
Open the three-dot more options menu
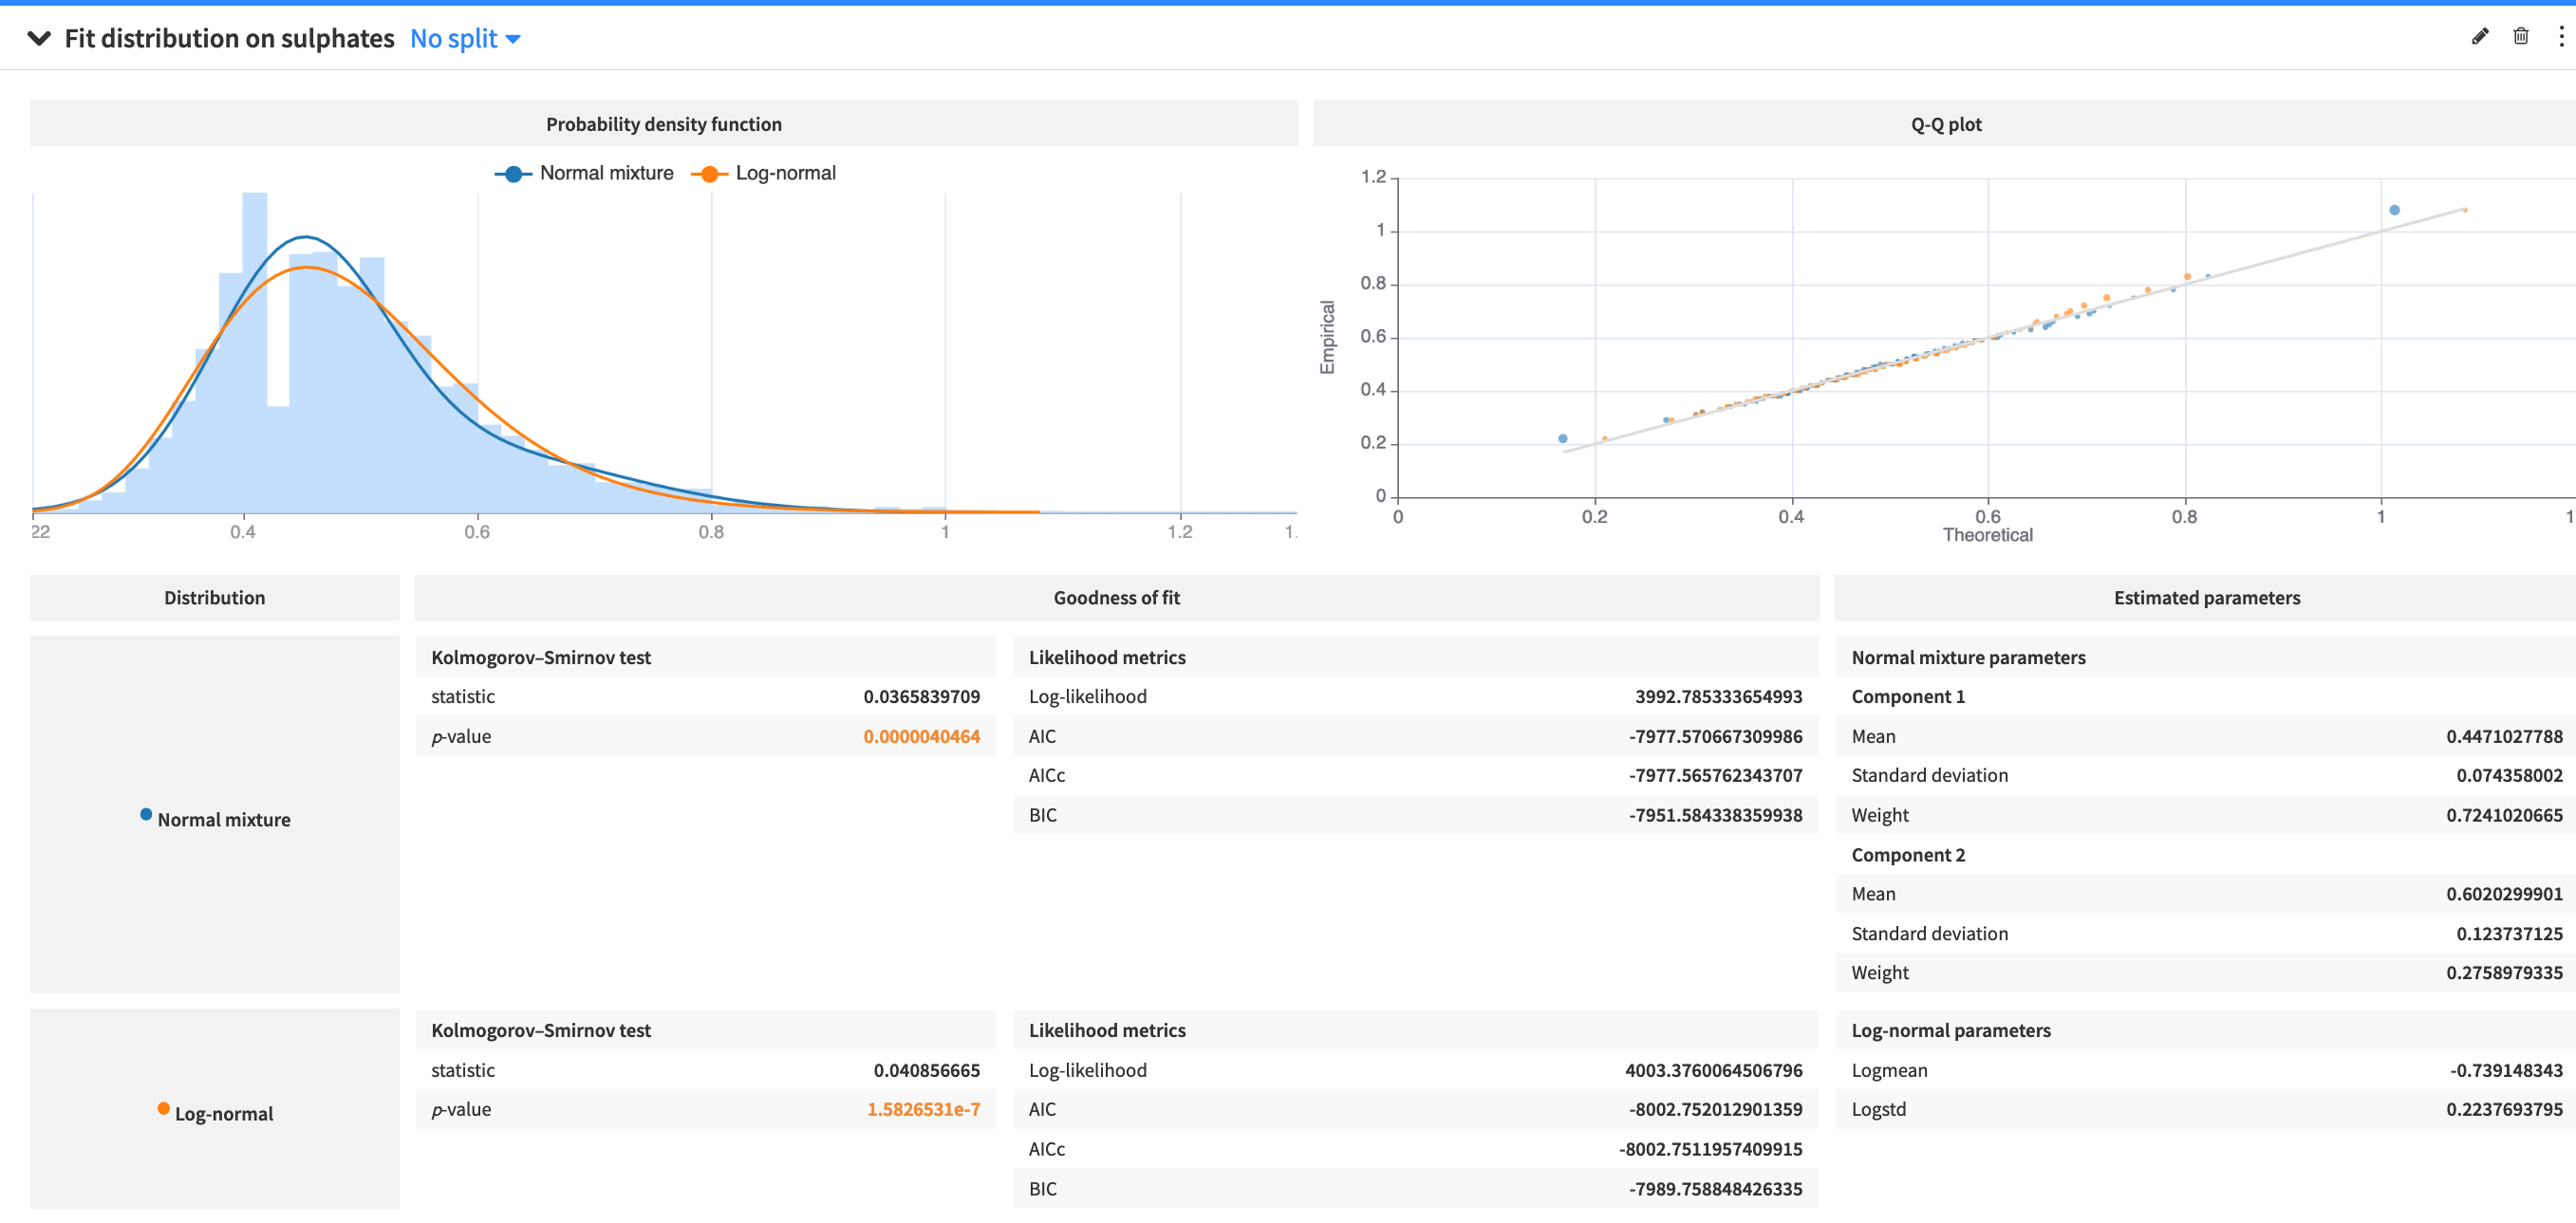pyautogui.click(x=2561, y=37)
